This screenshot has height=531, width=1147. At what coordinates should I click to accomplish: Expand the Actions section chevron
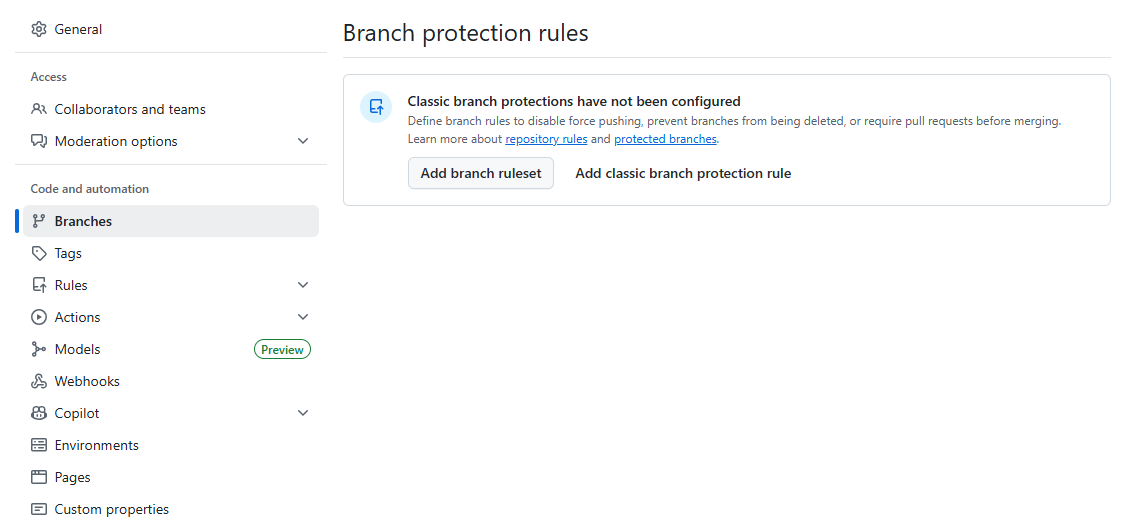pos(303,317)
